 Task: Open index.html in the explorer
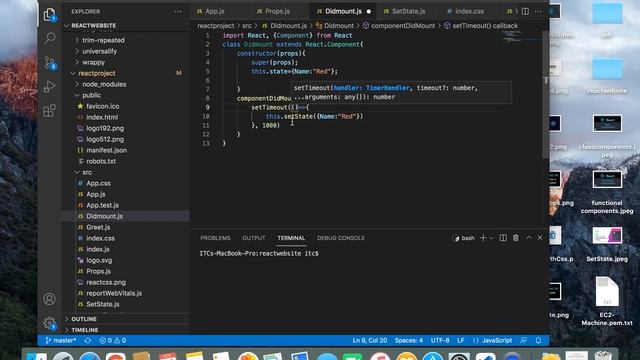click(102, 117)
